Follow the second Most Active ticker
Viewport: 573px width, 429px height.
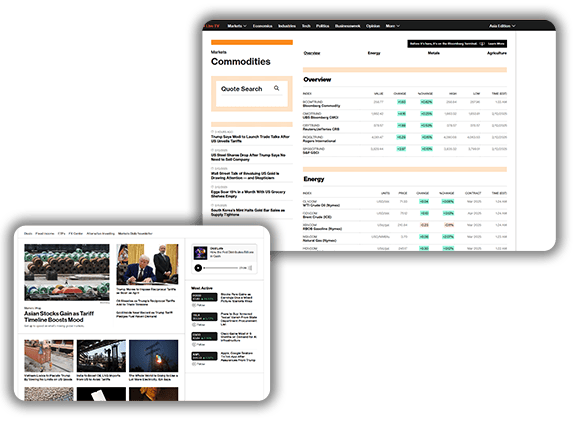coord(199,324)
